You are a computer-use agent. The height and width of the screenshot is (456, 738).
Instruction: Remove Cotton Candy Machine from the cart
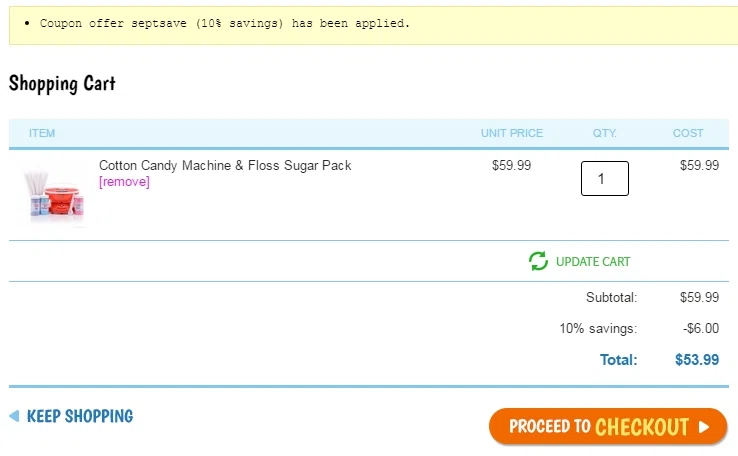[x=124, y=182]
